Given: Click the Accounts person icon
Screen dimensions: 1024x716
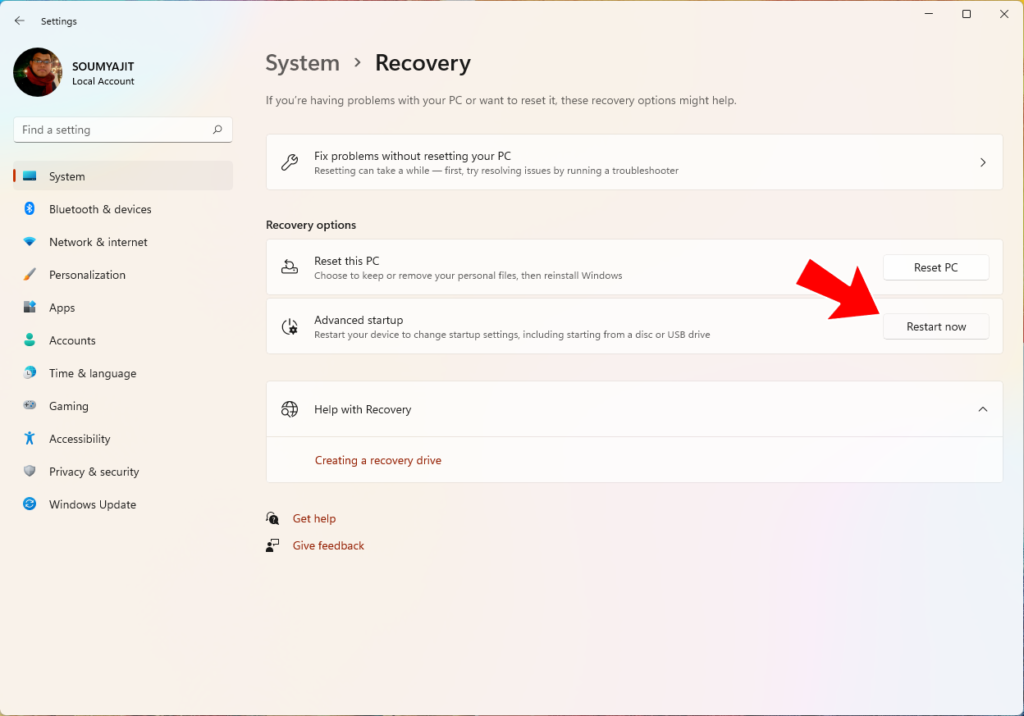Looking at the screenshot, I should [x=29, y=340].
